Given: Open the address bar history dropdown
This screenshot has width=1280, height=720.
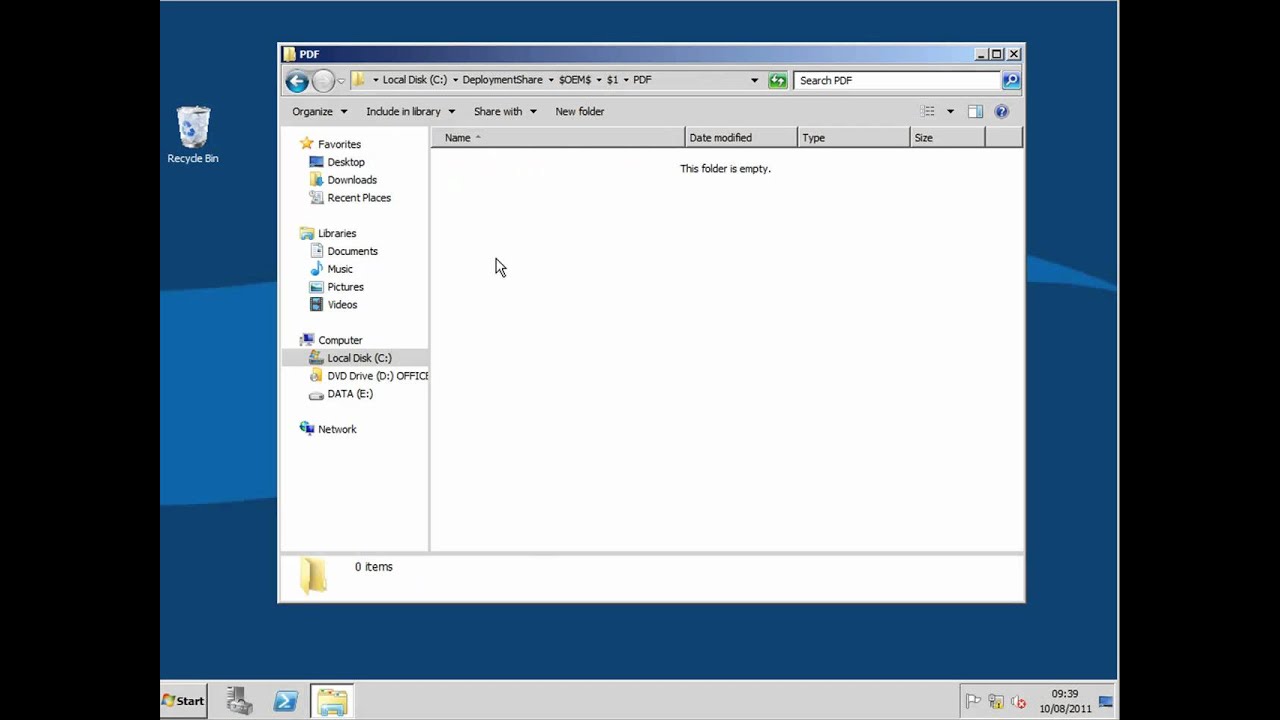Looking at the screenshot, I should pos(754,80).
